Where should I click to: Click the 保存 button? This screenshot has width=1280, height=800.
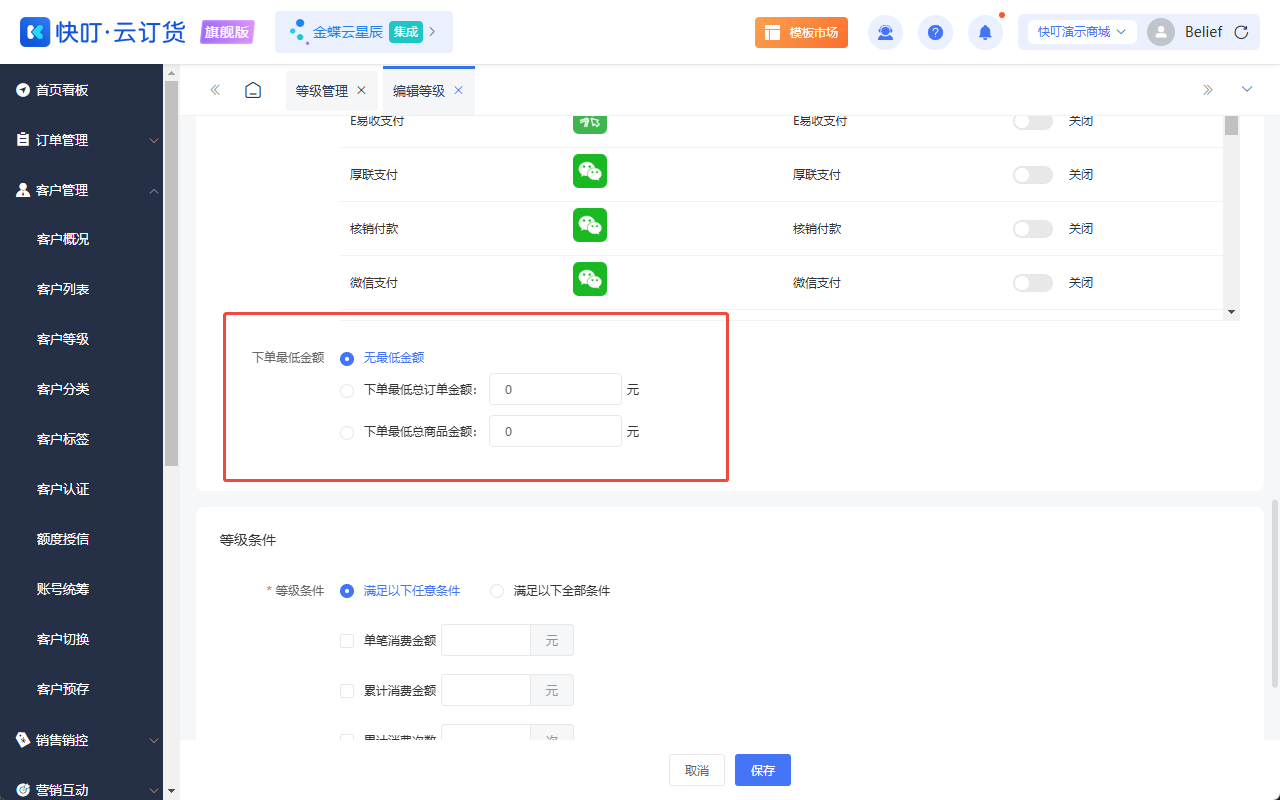pyautogui.click(x=763, y=770)
